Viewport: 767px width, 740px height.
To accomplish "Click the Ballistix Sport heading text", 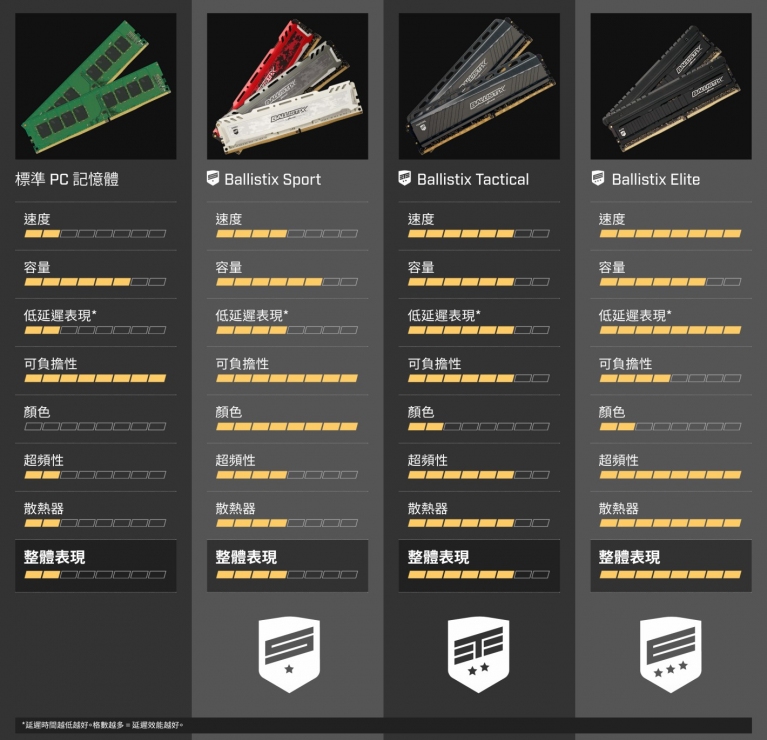I will [x=272, y=179].
